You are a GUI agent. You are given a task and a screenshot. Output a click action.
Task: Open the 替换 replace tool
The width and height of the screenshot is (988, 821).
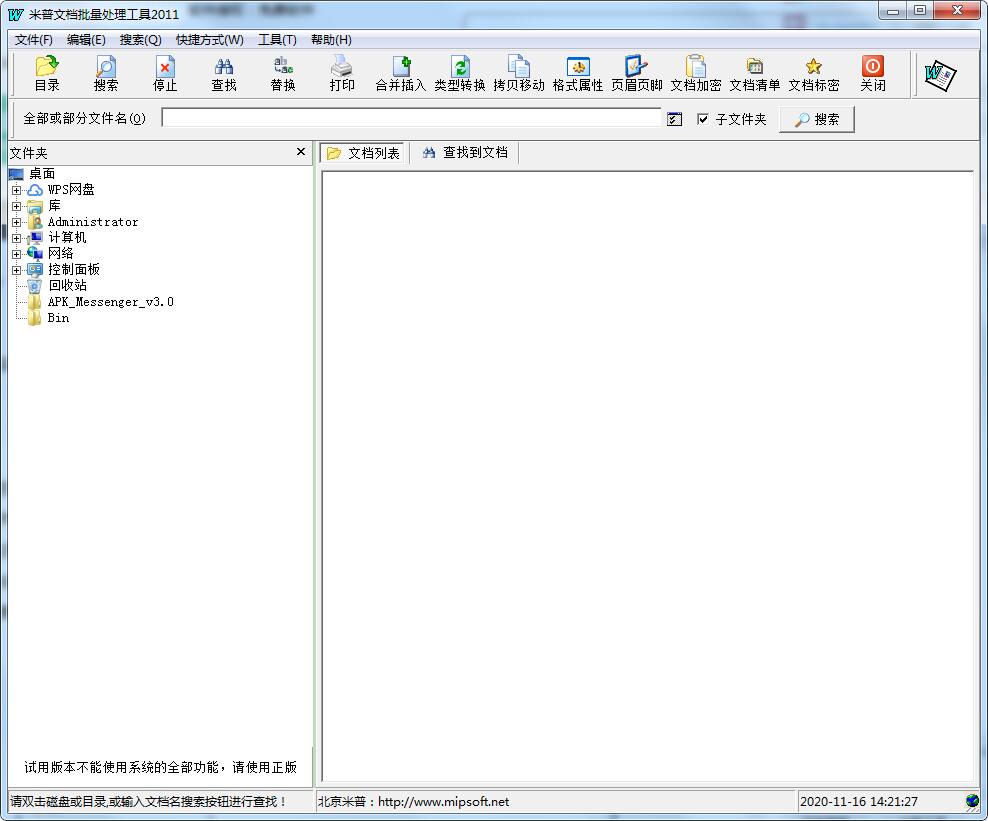(283, 74)
